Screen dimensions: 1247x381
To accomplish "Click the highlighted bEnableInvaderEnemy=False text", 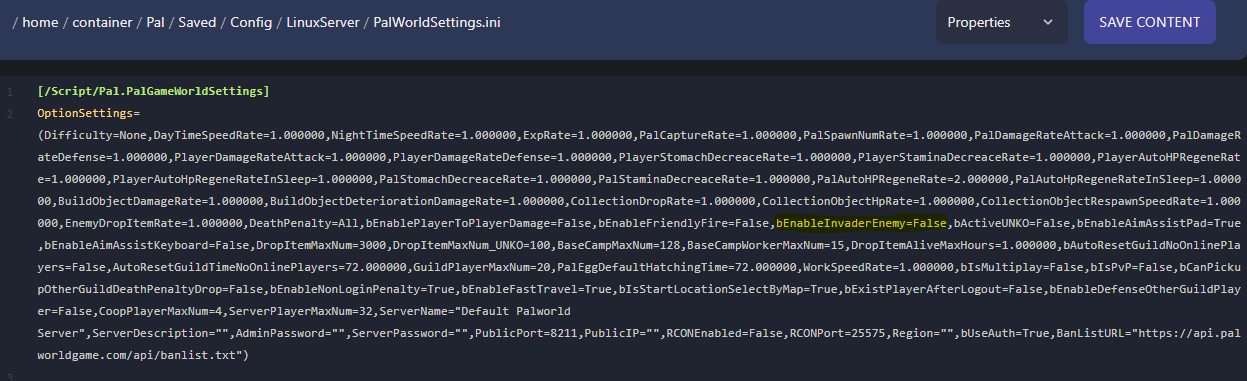I will (x=861, y=223).
